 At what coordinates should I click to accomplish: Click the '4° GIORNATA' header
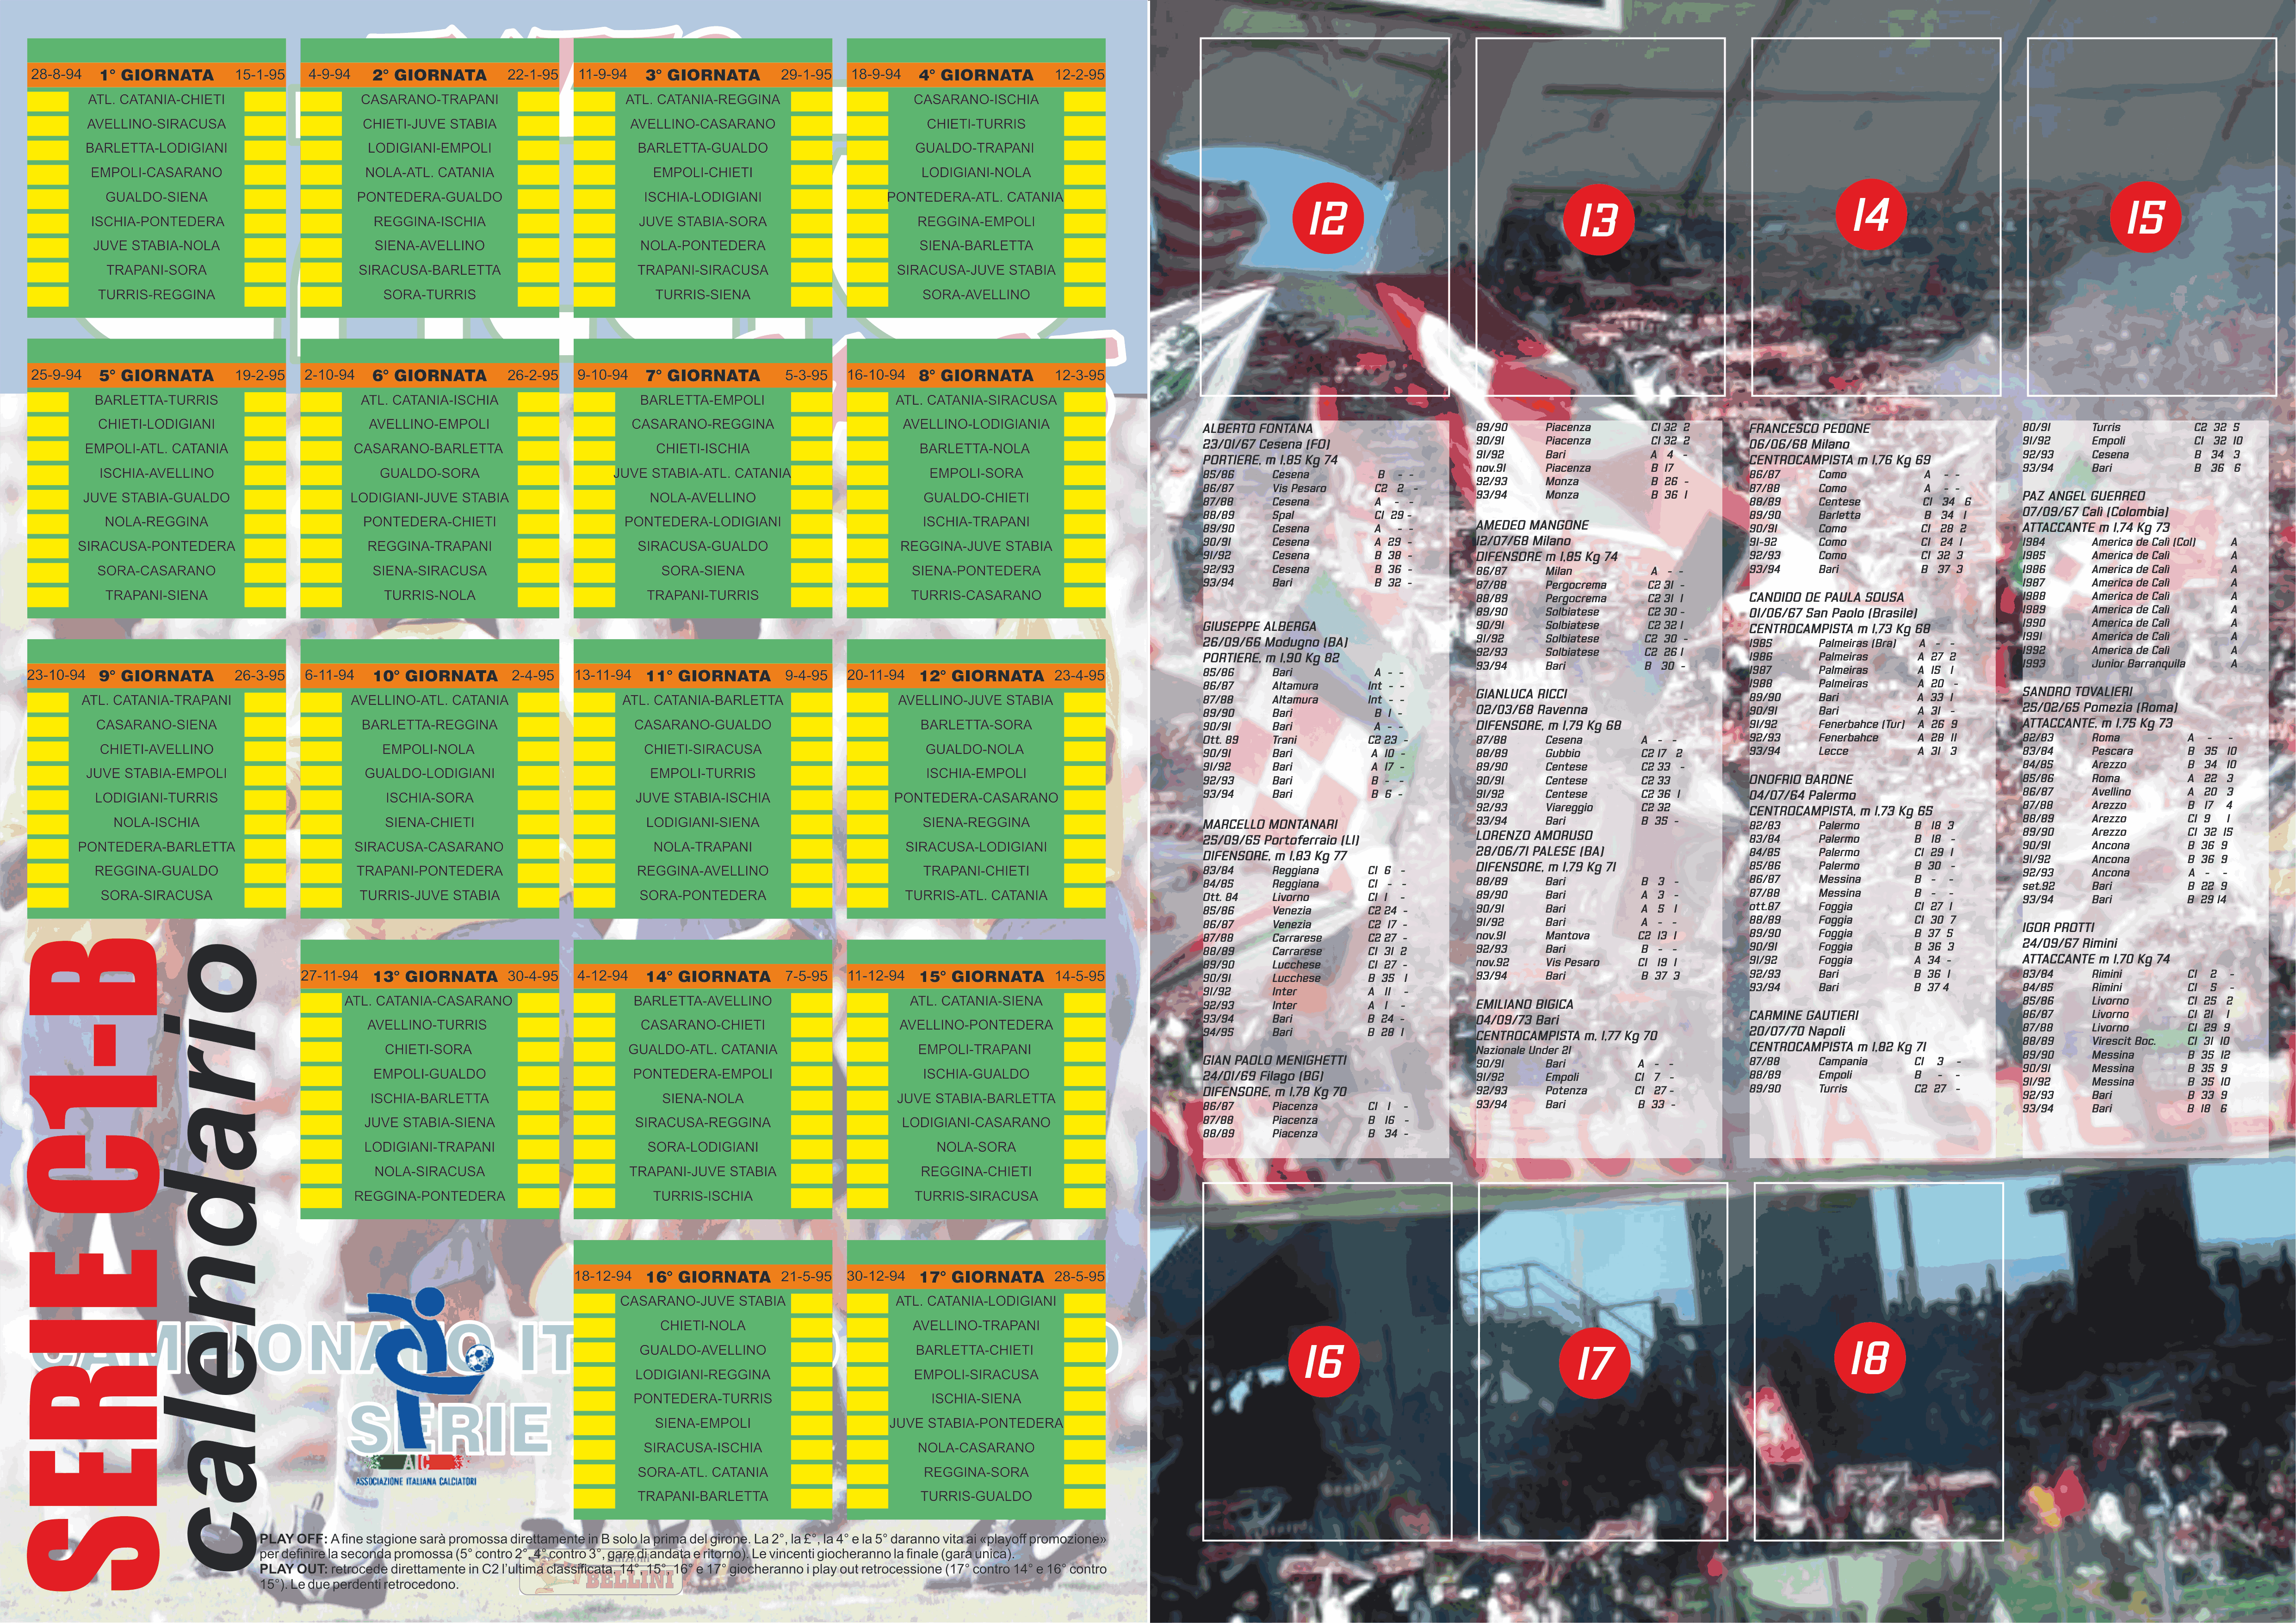pyautogui.click(x=976, y=75)
